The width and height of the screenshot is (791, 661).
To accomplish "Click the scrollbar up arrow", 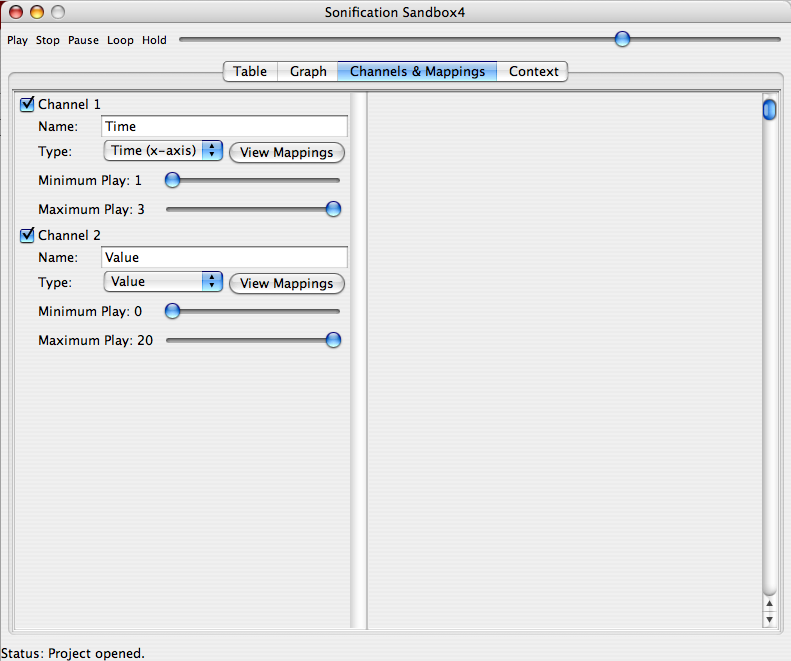I will [x=769, y=603].
